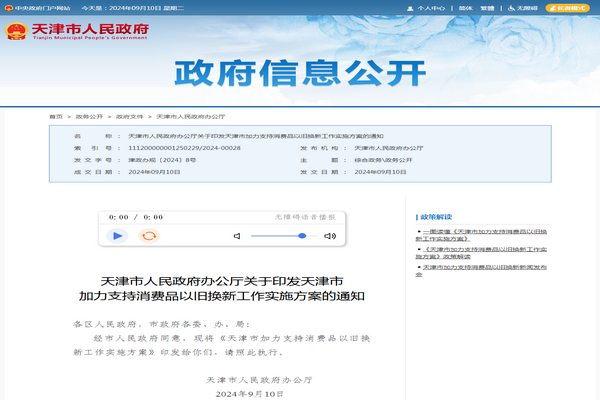
Task: Go to 首页 in the breadcrumb
Action: pyautogui.click(x=56, y=116)
